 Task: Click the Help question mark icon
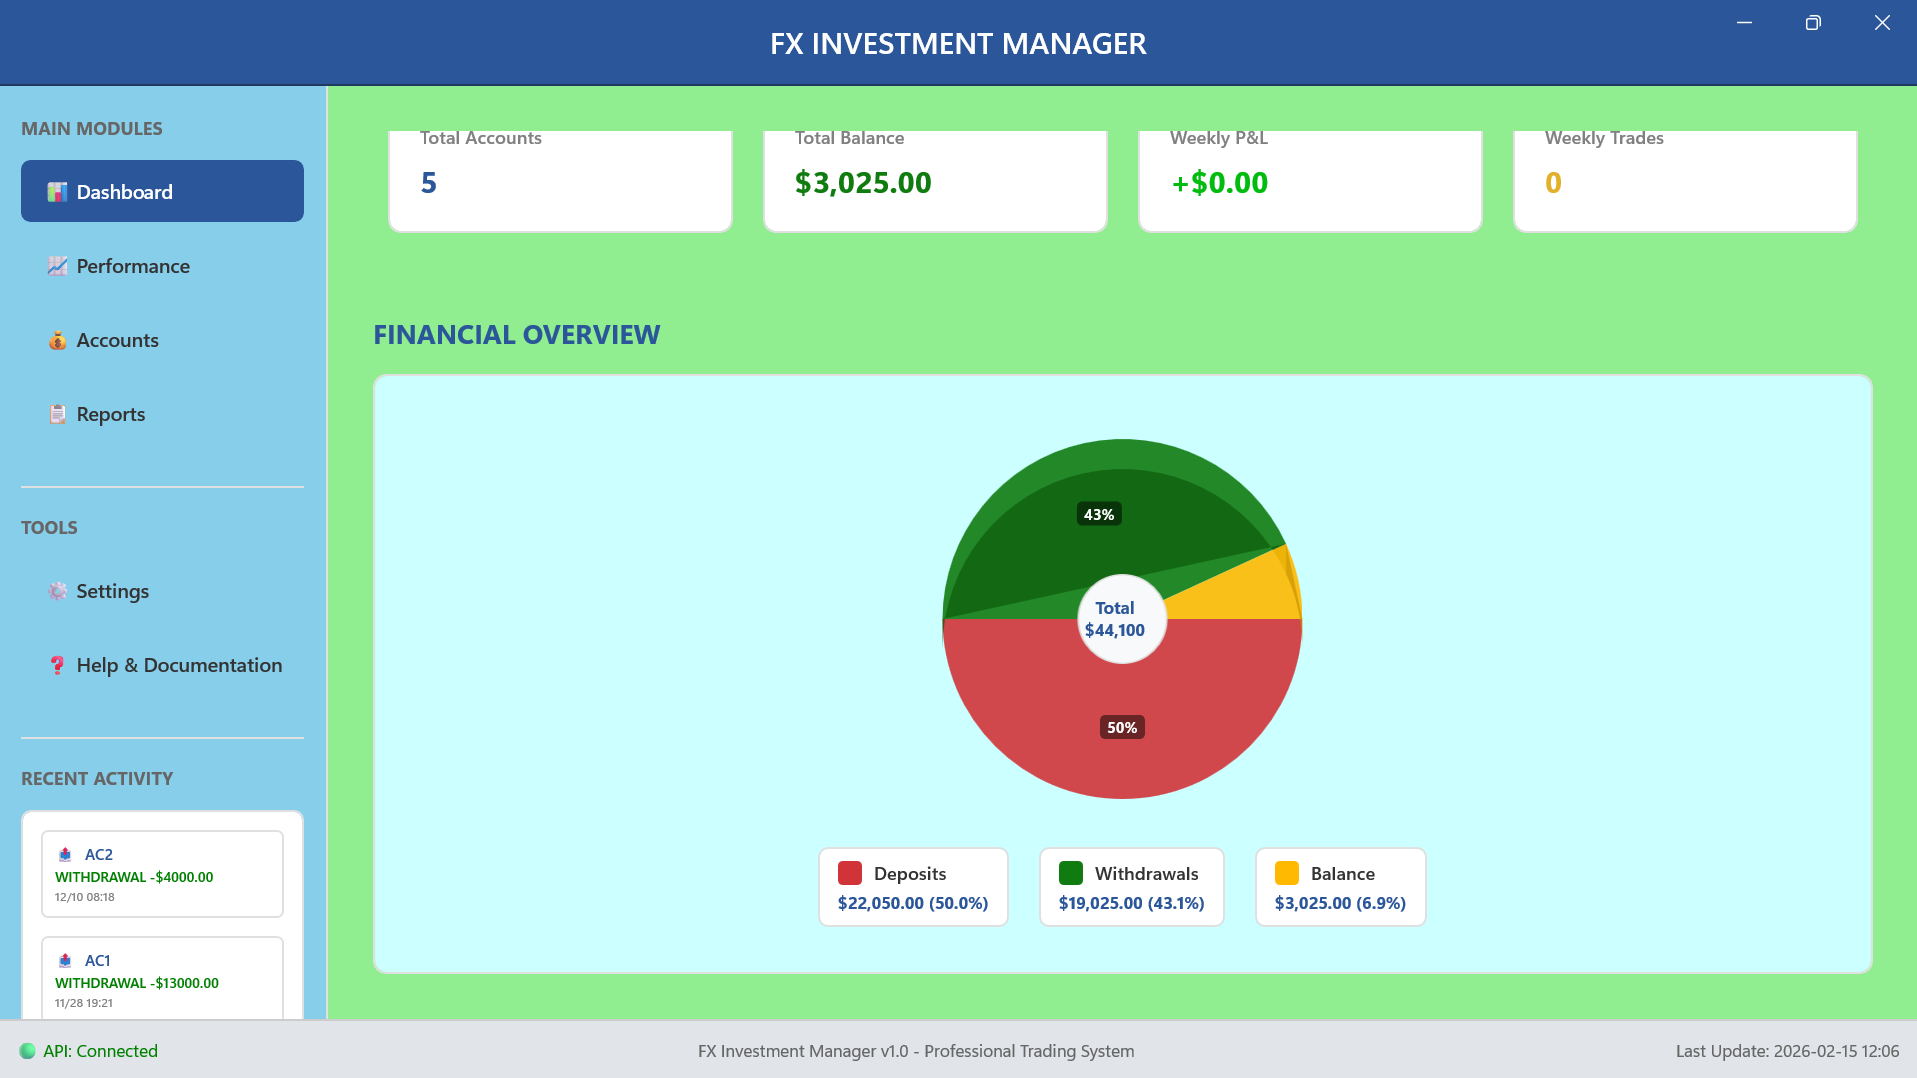[x=57, y=665]
